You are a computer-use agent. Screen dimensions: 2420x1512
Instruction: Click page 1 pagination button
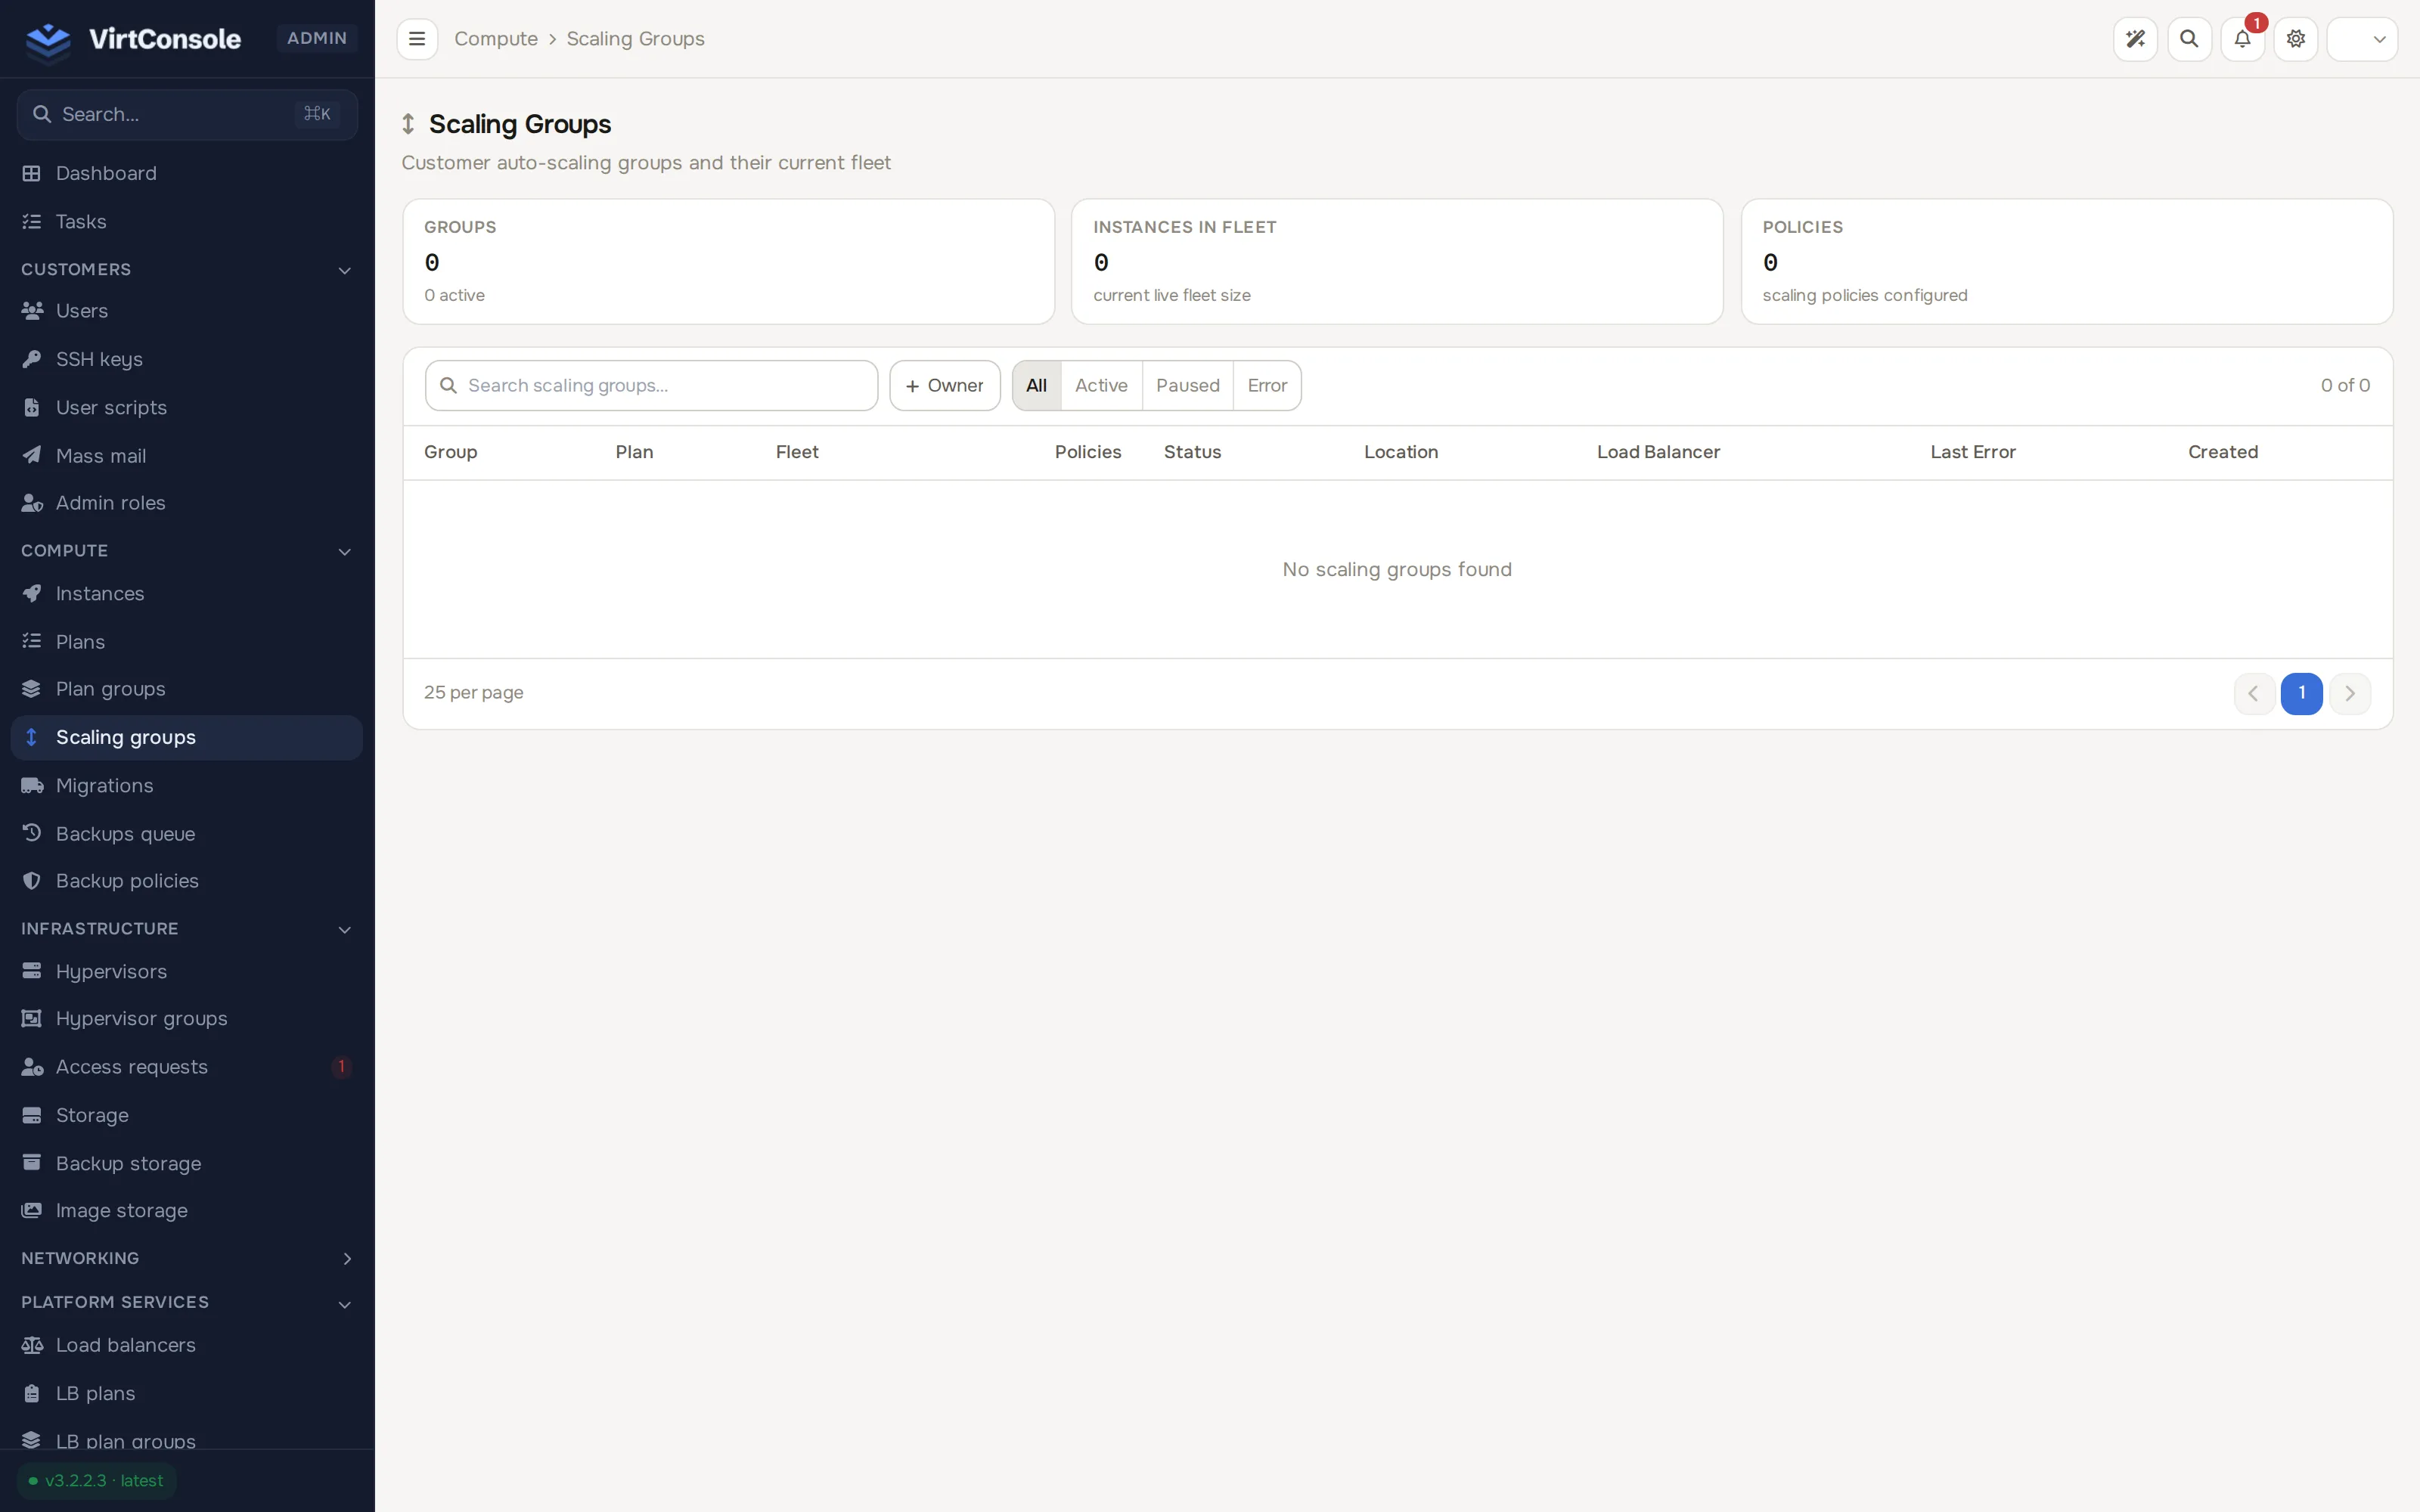pos(2301,693)
